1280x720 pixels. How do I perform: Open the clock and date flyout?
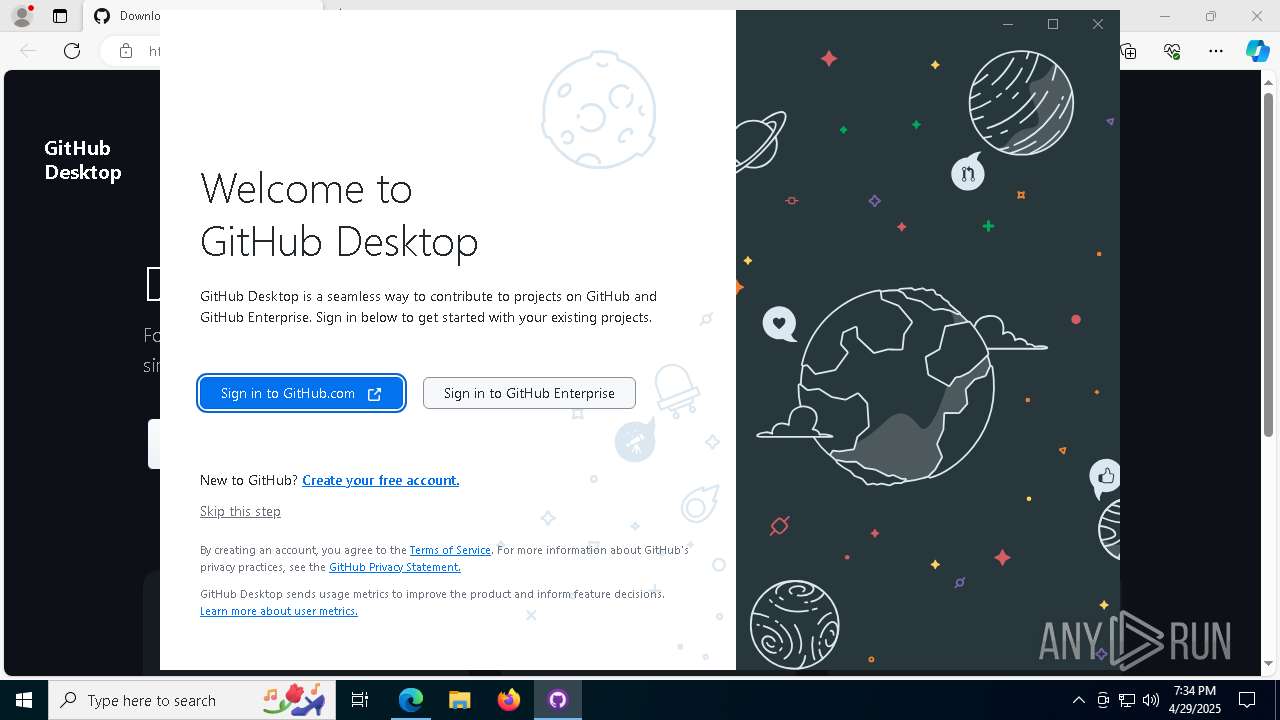coord(1194,700)
